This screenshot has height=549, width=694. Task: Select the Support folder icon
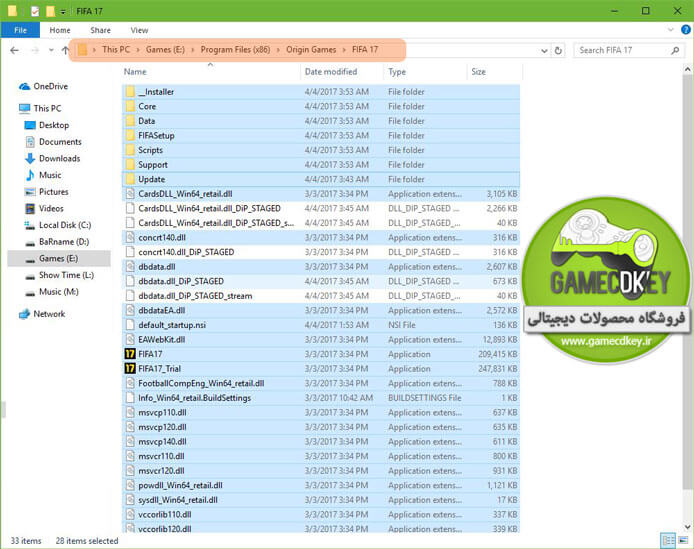[x=130, y=165]
